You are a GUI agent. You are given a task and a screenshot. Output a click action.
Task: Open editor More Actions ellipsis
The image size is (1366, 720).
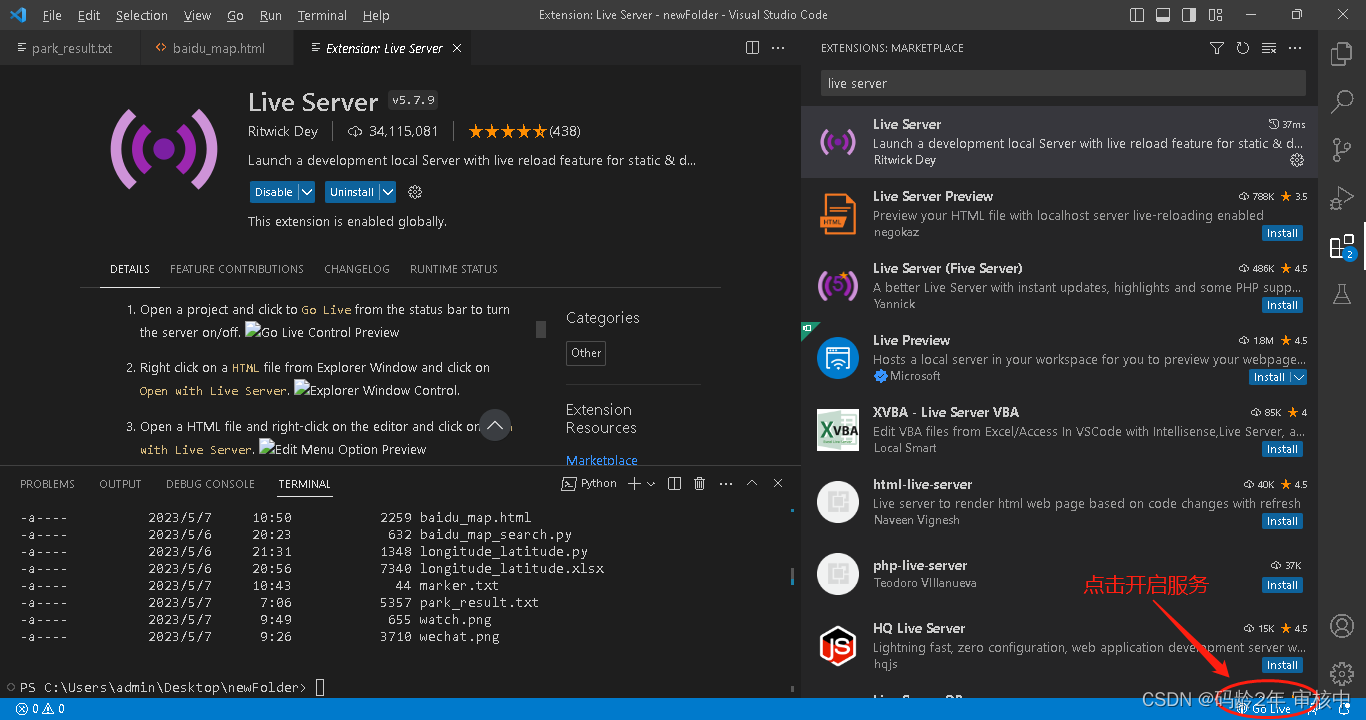tap(779, 48)
